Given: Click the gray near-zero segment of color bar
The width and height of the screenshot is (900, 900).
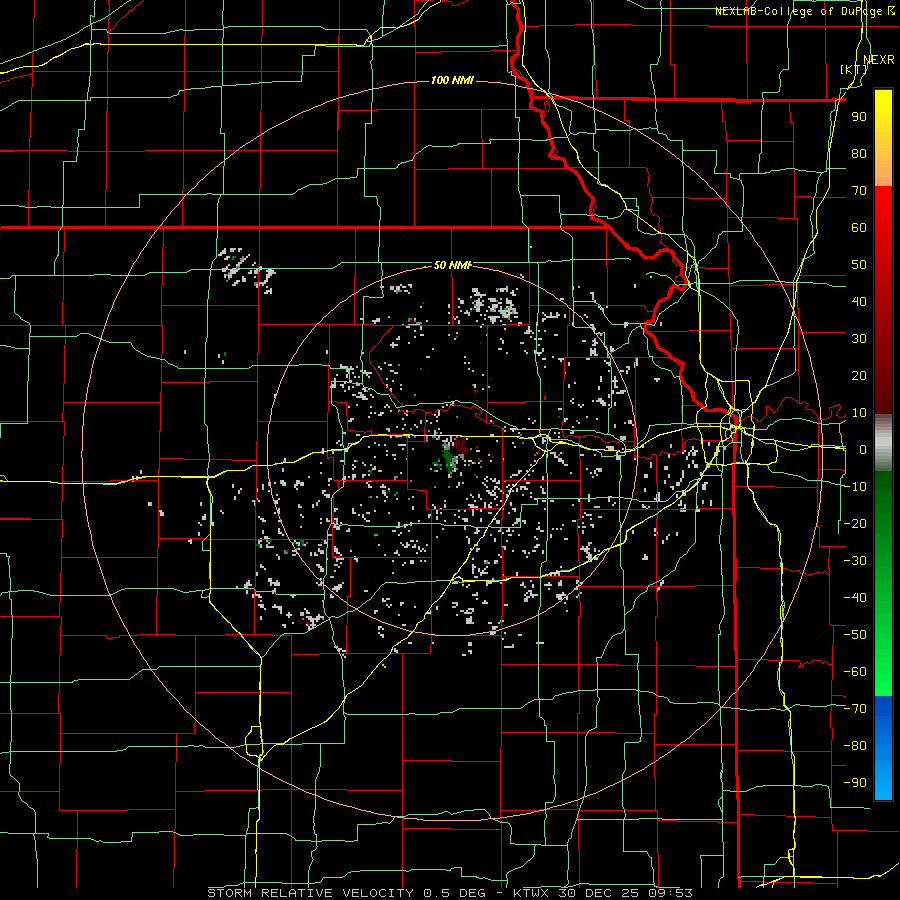Looking at the screenshot, I should [x=883, y=443].
